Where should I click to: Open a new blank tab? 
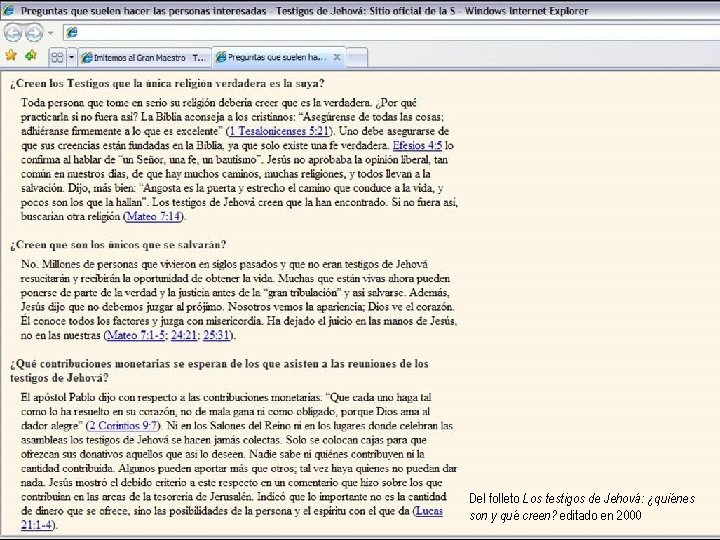click(357, 57)
